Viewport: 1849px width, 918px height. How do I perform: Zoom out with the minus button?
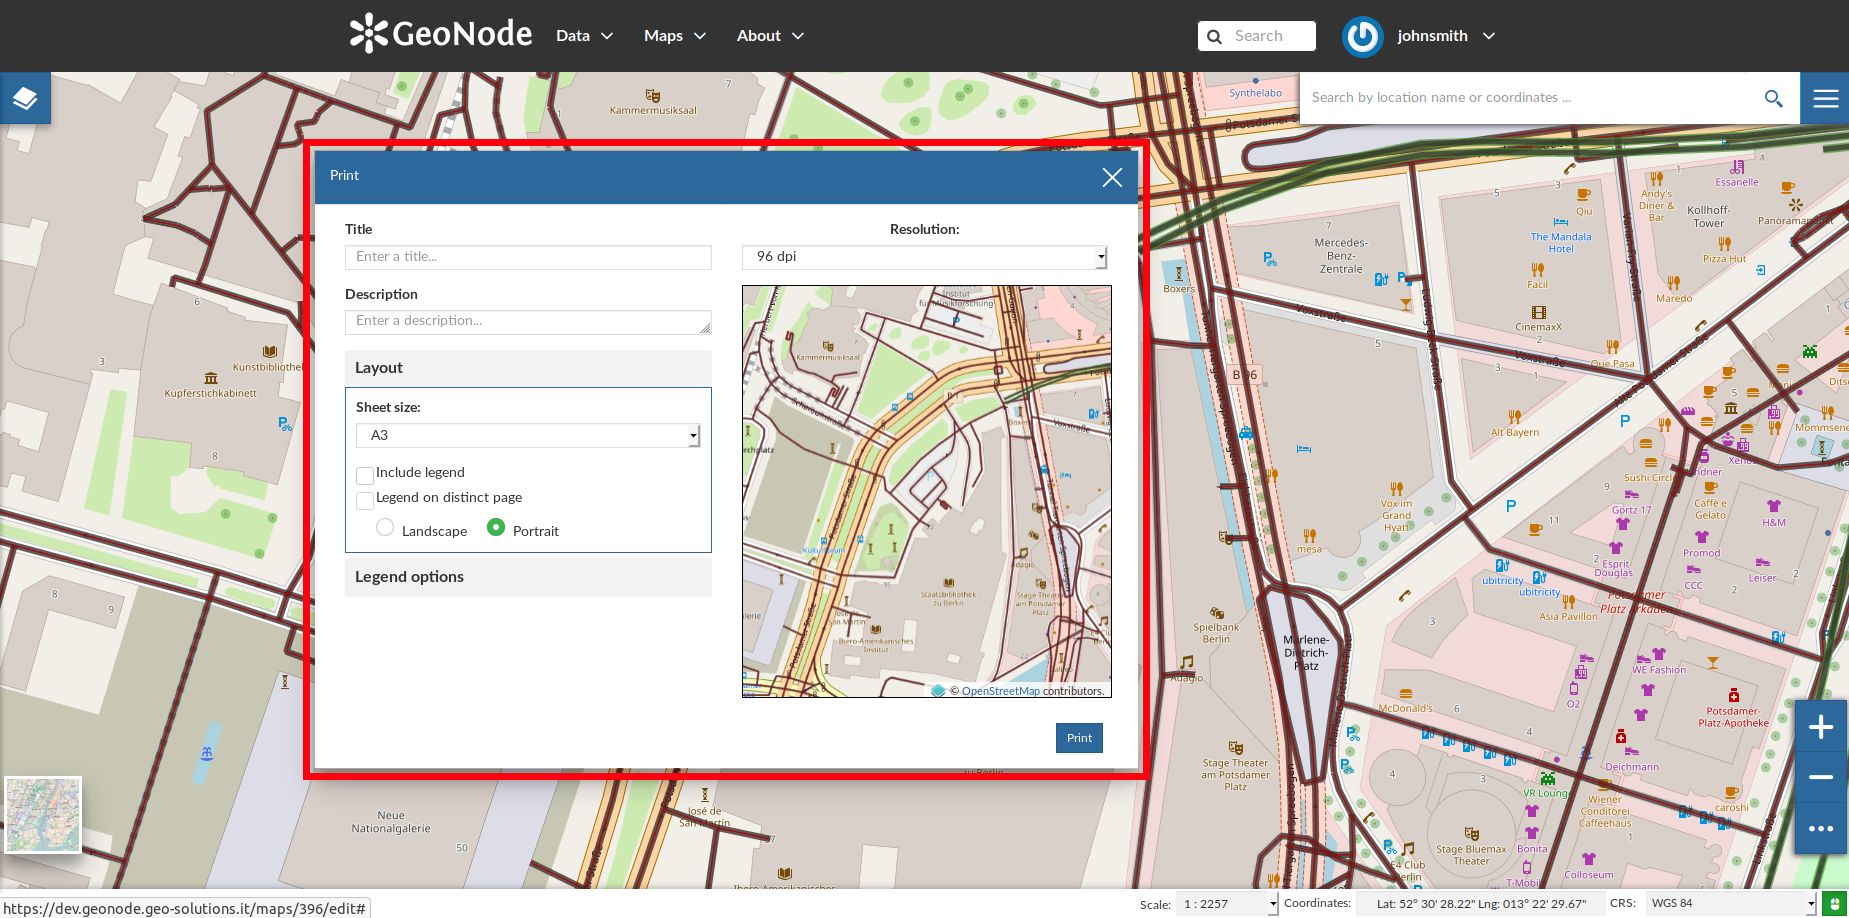coord(1821,777)
